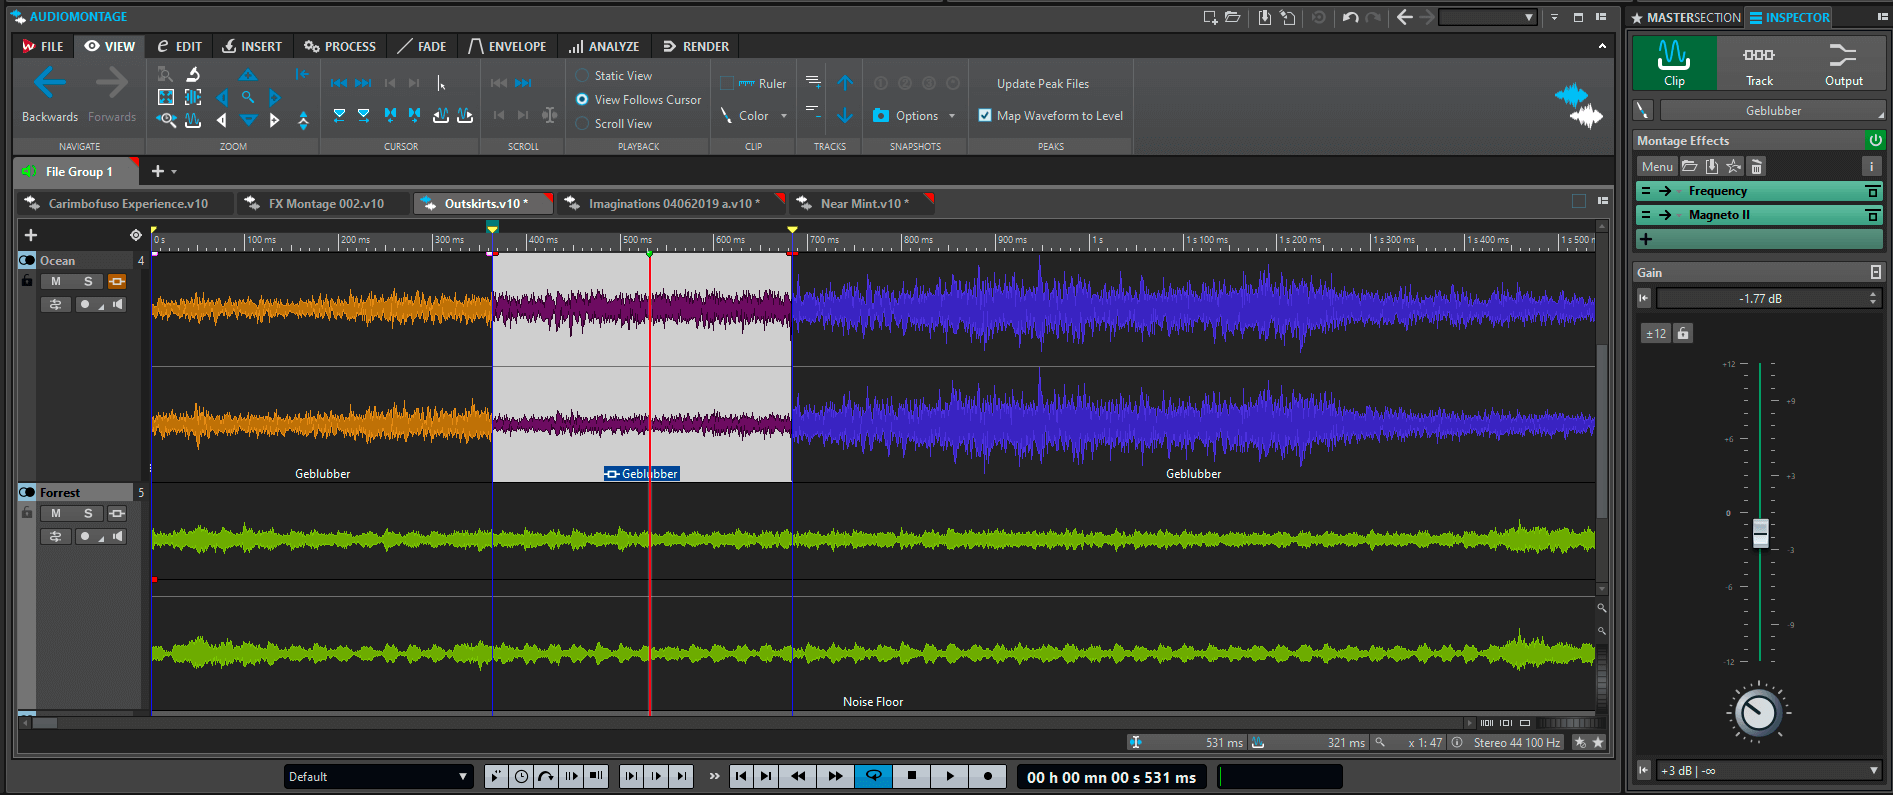Navigate Backwards with the blue arrow

pos(50,83)
